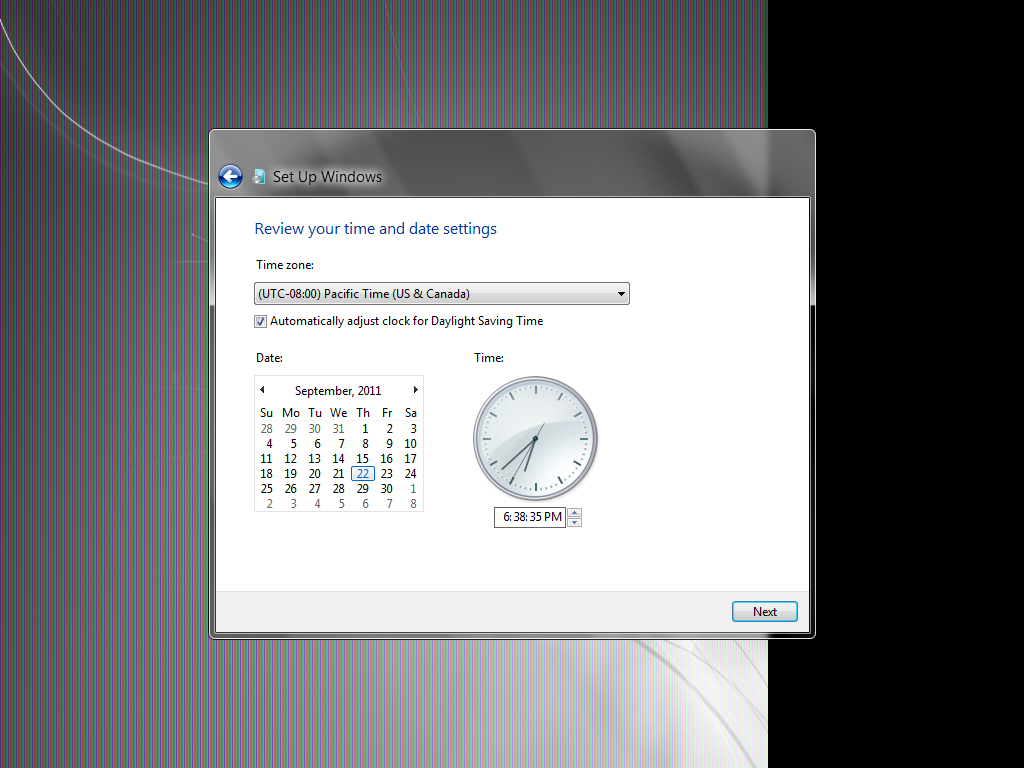Image resolution: width=1024 pixels, height=768 pixels.
Task: Toggle automatic Daylight Saving Time adjustment
Action: pyautogui.click(x=261, y=321)
